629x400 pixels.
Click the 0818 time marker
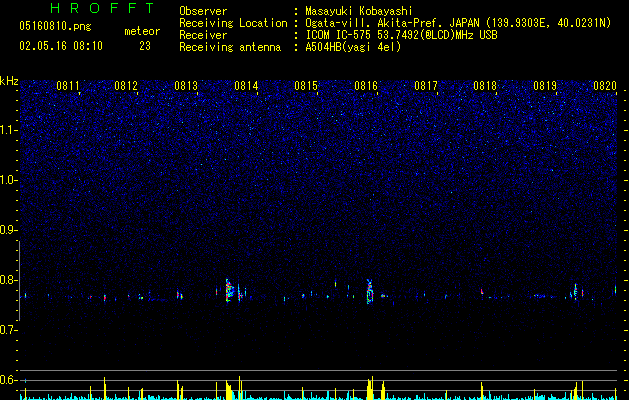485,86
